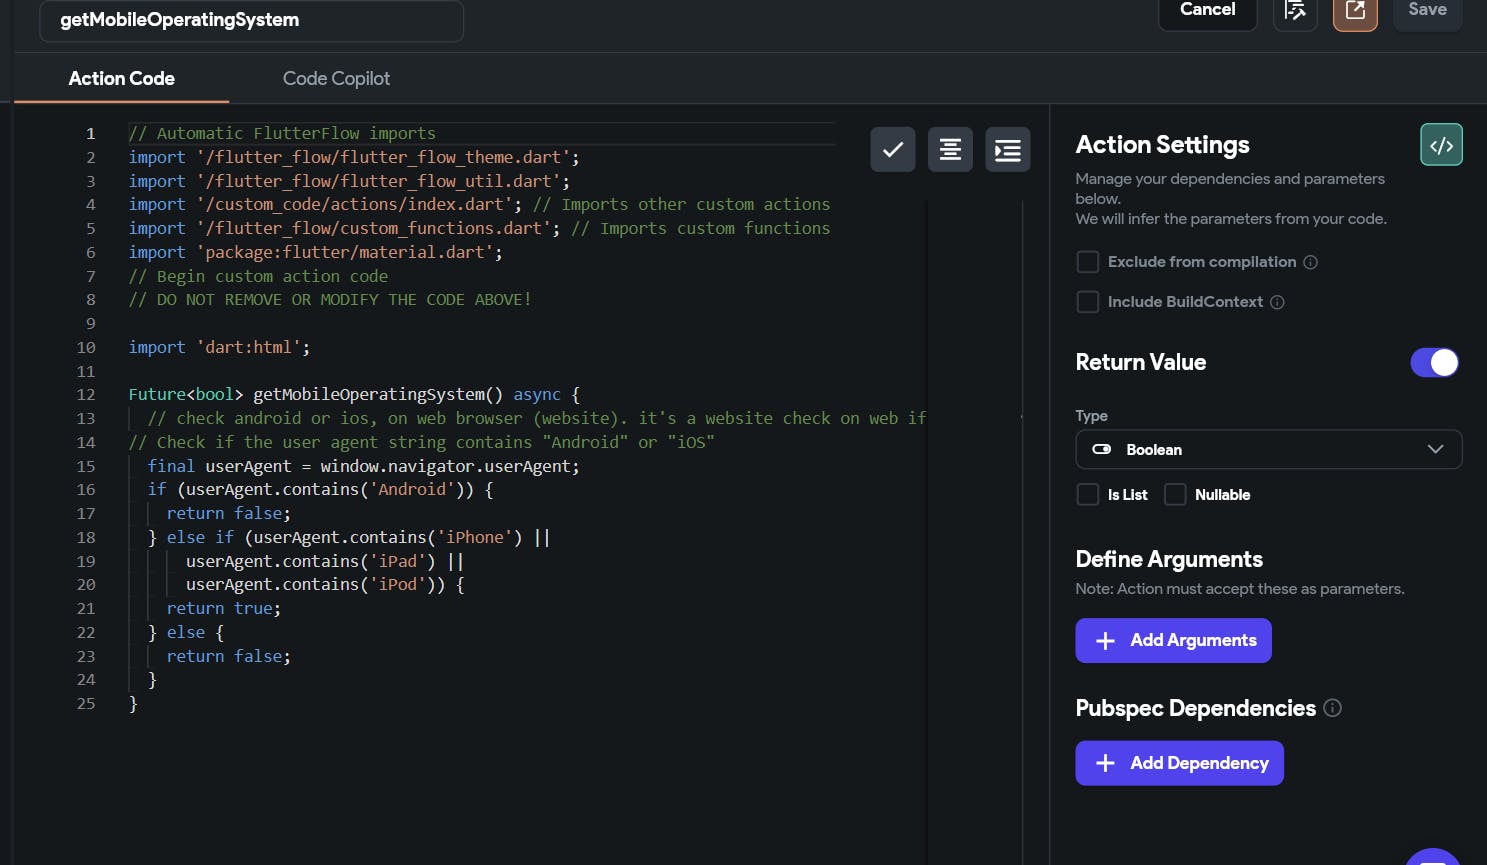1487x865 pixels.
Task: Select the Action Code tab
Action: (x=121, y=79)
